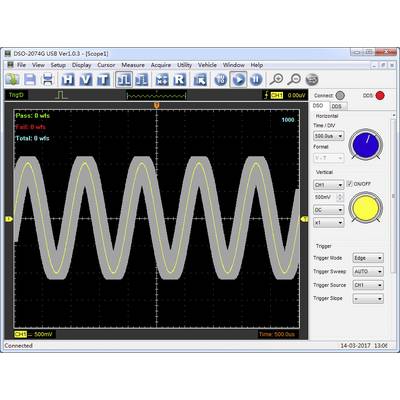Screen dimensions: 400x400
Task: Zoom out with the magnifier minus icon
Action: tap(294, 79)
